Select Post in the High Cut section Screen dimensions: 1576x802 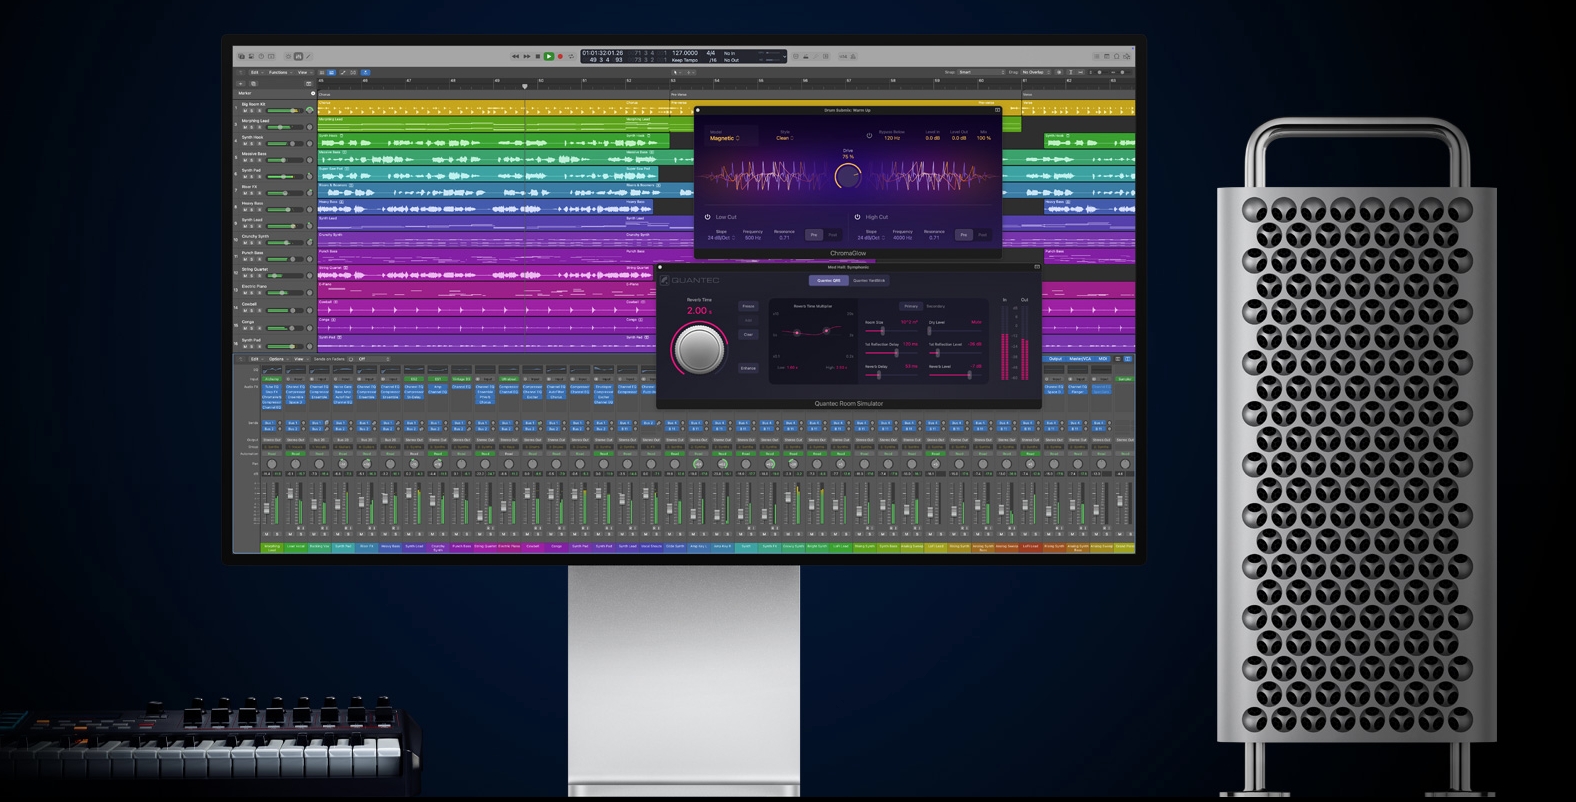coord(982,235)
